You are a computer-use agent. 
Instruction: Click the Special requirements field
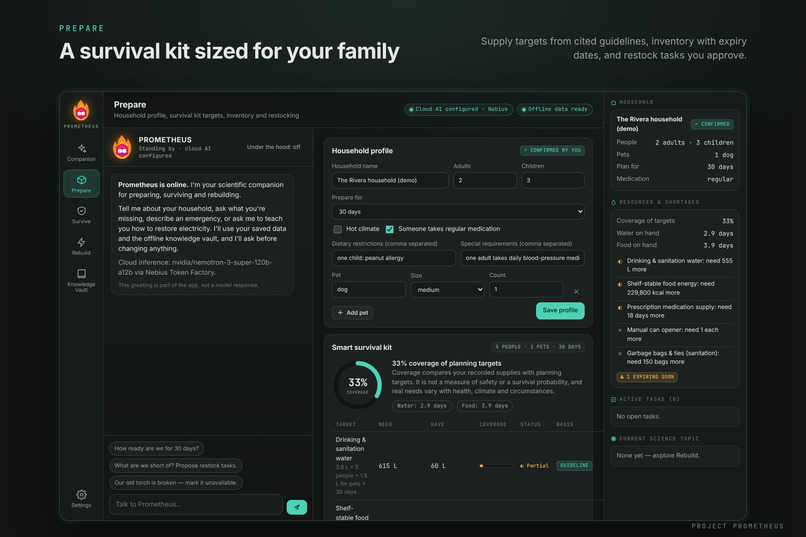coord(522,258)
